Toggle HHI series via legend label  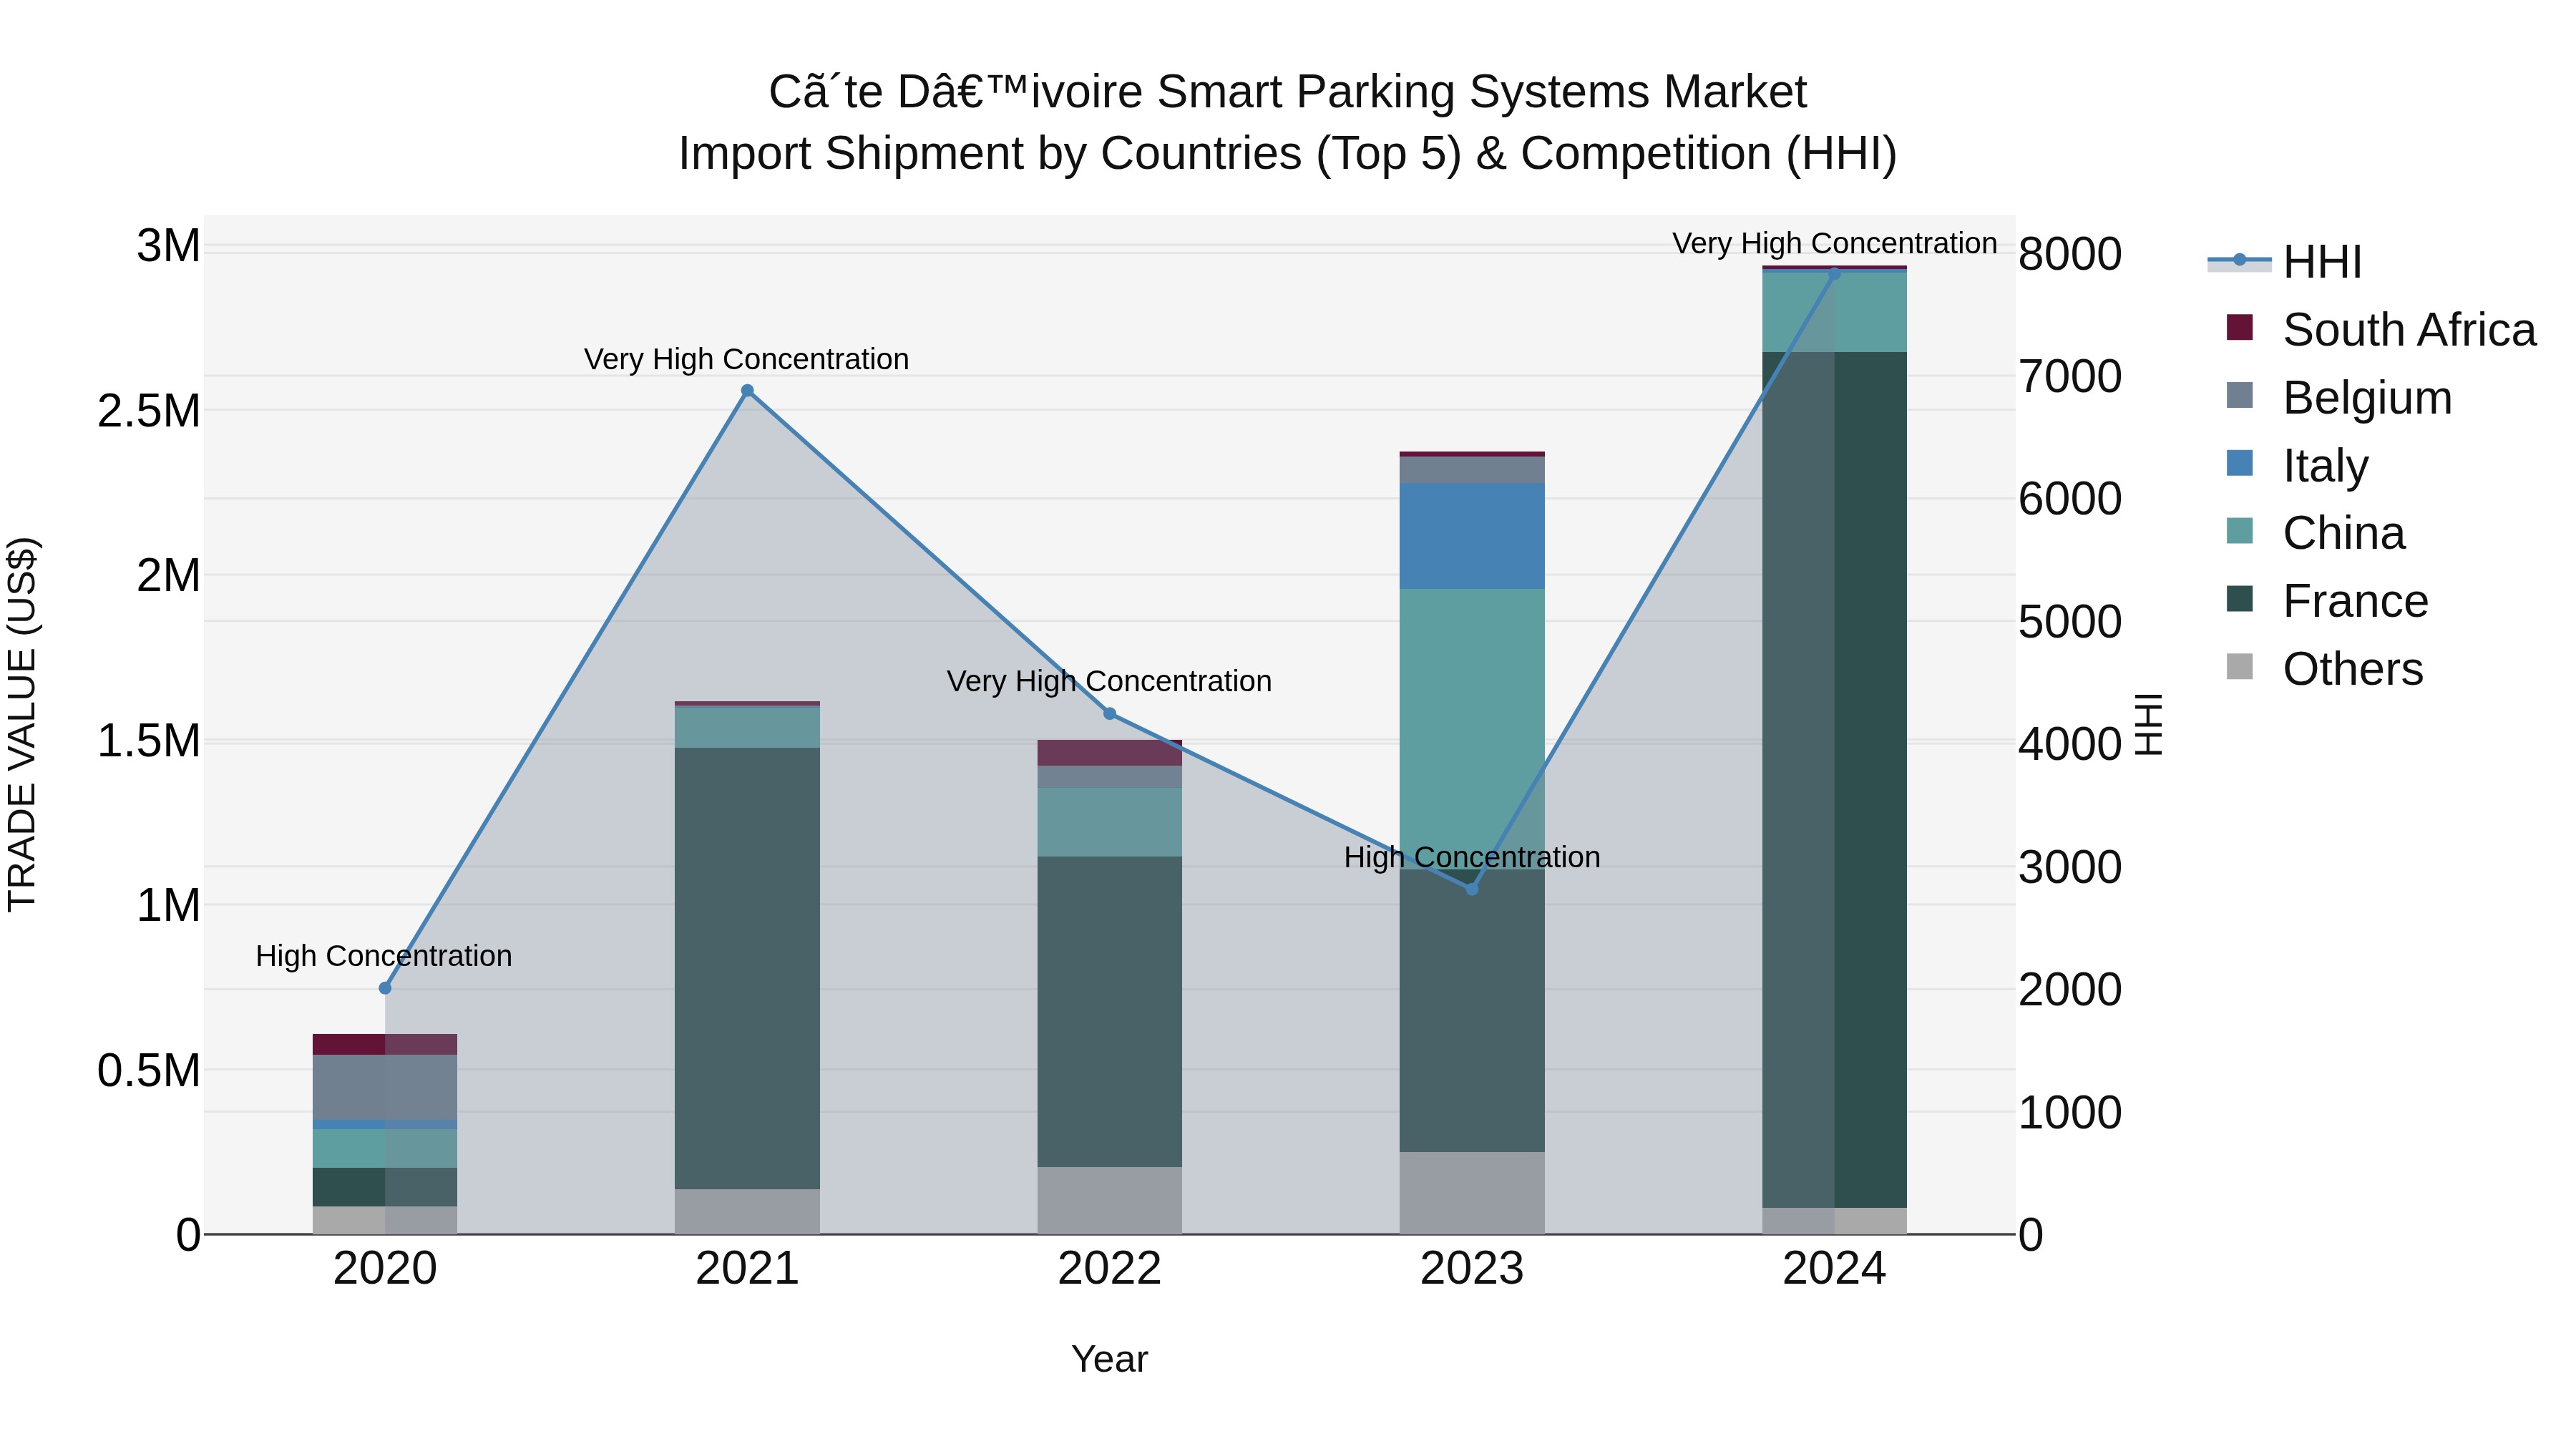[x=2322, y=262]
